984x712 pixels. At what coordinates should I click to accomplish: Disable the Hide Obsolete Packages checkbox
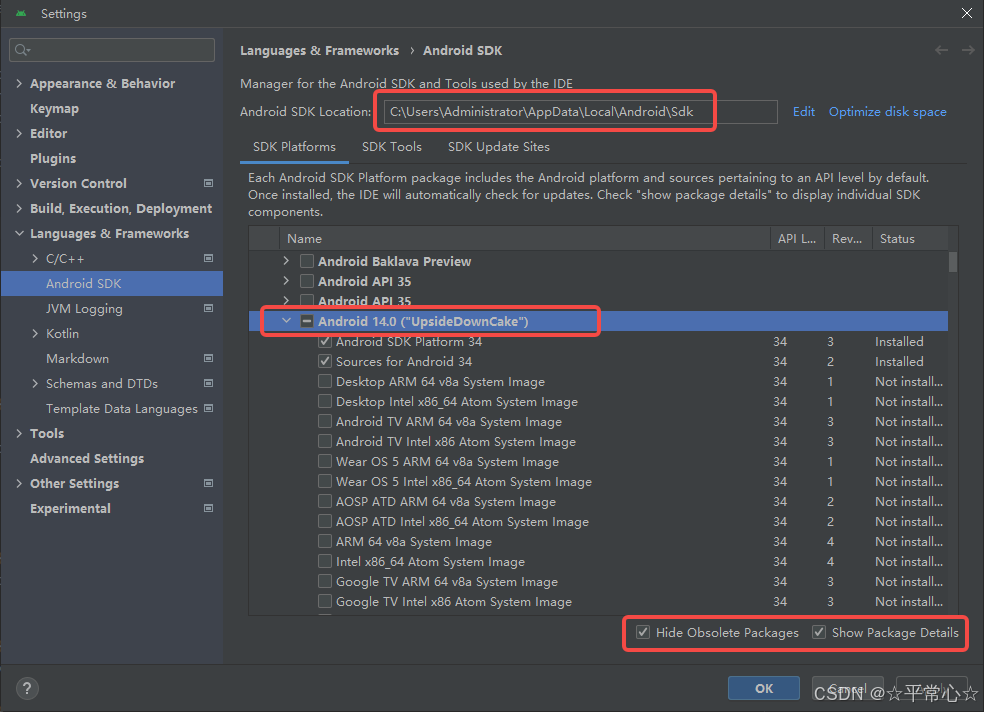642,632
